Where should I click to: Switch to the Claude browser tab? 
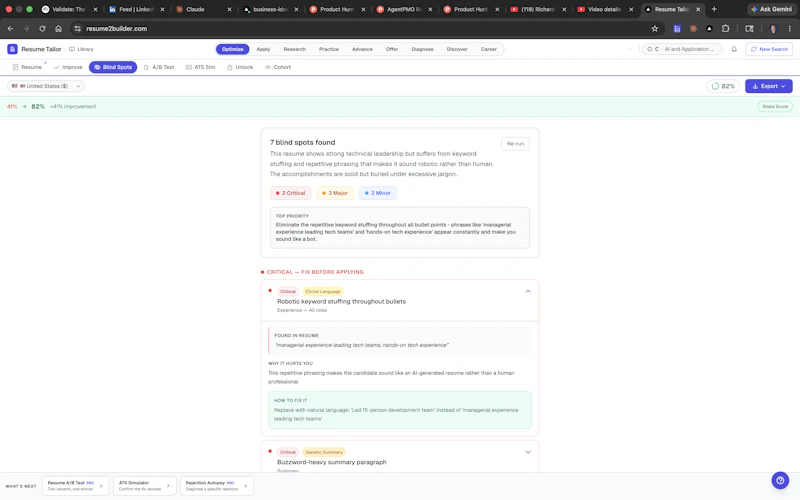[x=202, y=9]
